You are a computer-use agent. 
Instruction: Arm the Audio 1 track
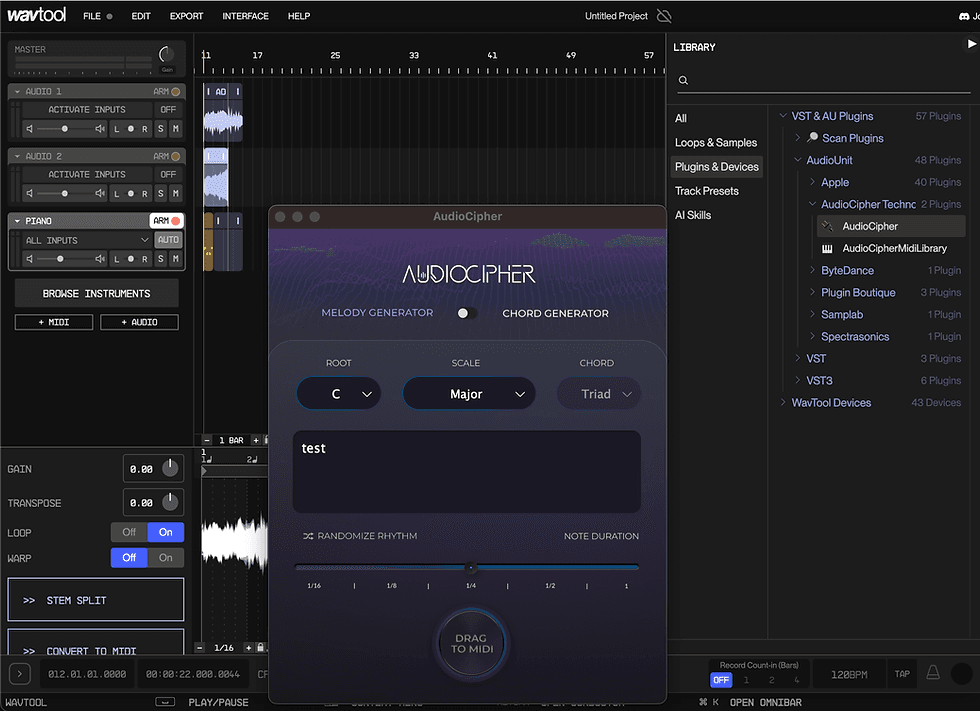pyautogui.click(x=167, y=91)
